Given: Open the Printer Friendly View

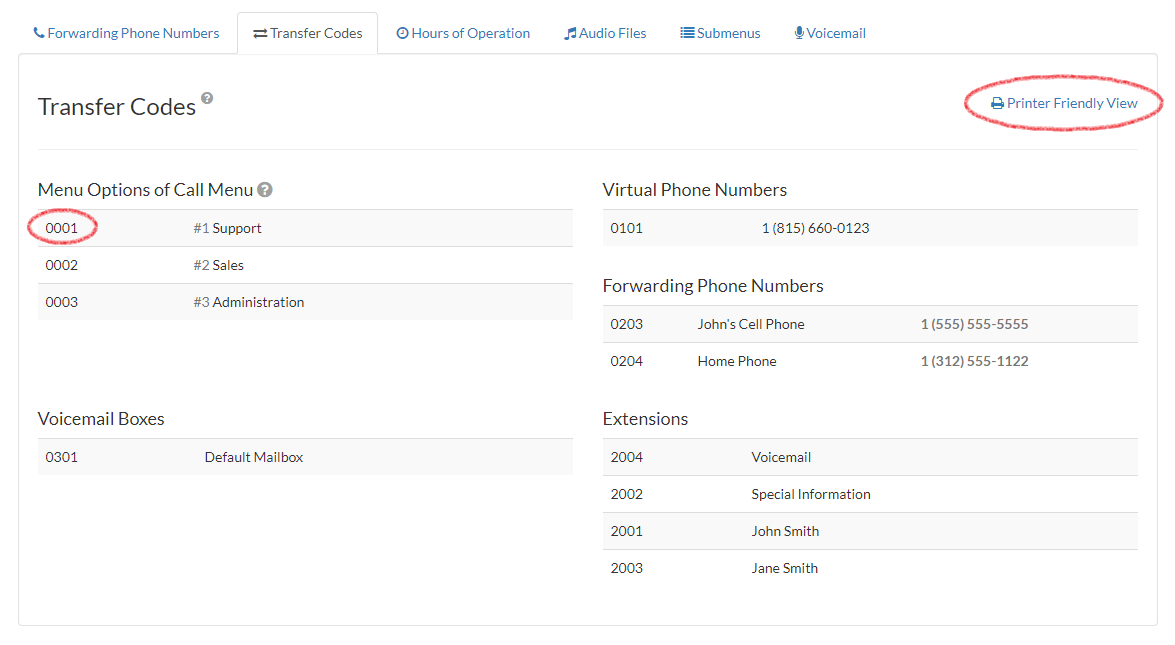Looking at the screenshot, I should pyautogui.click(x=1063, y=102).
